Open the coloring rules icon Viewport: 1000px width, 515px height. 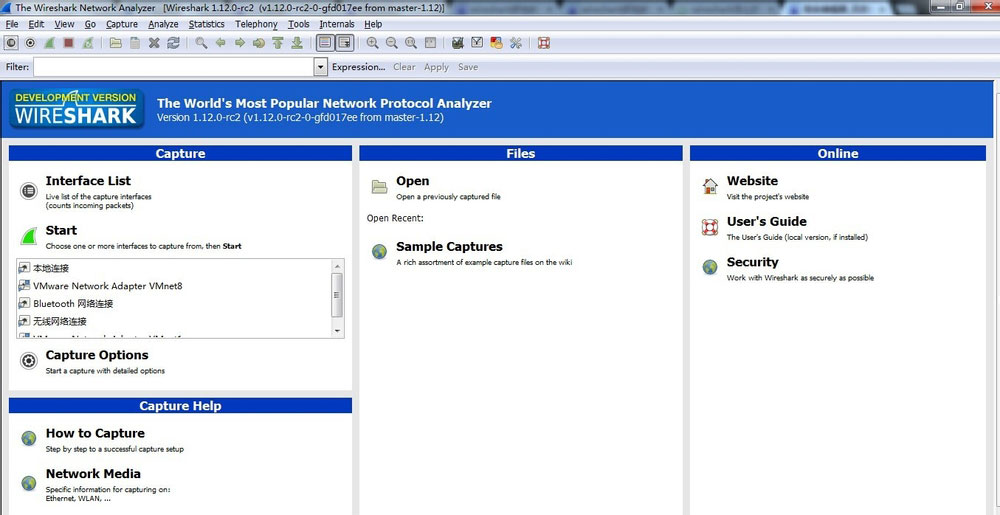(496, 43)
